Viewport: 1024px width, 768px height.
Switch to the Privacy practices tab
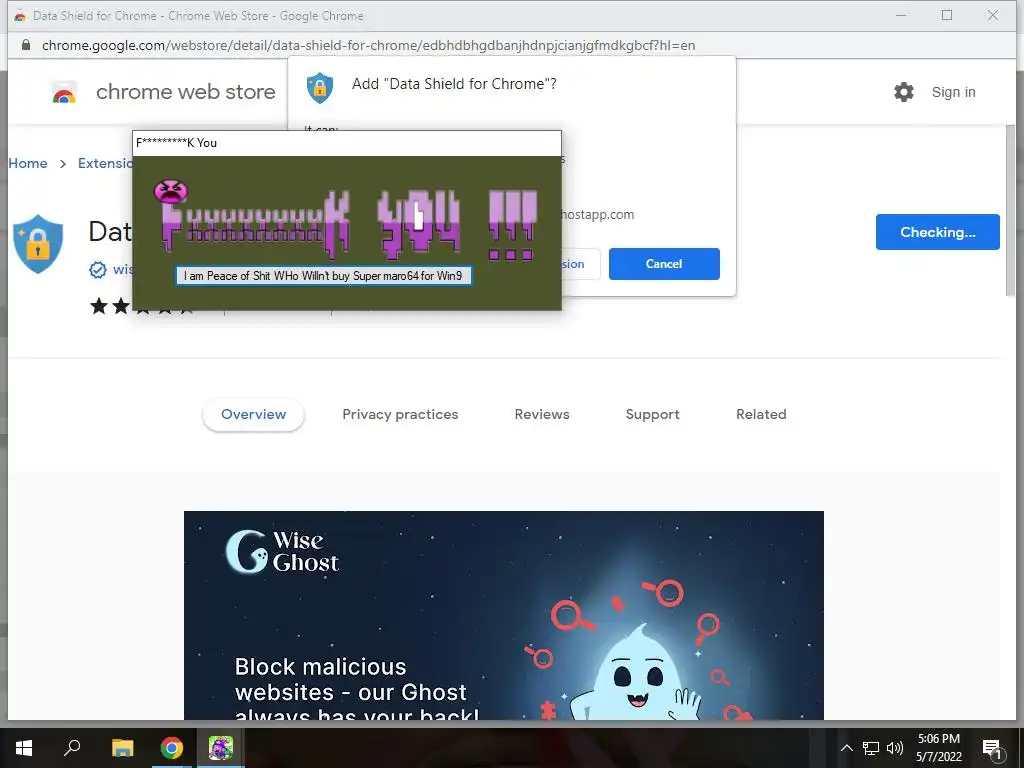[x=400, y=414]
